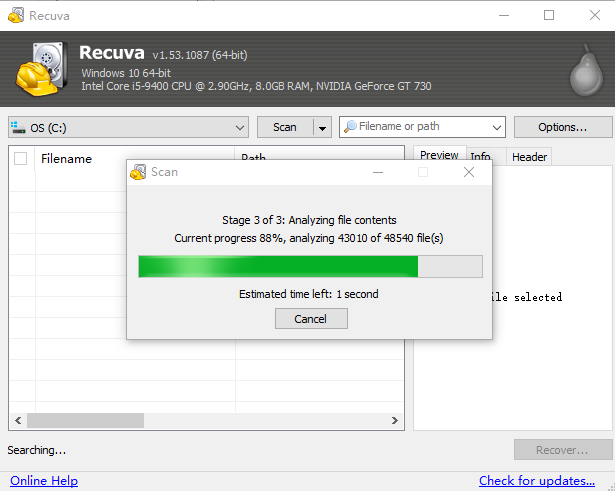This screenshot has height=491, width=615.
Task: Click the OS (C:) drive icon
Action: [19, 127]
